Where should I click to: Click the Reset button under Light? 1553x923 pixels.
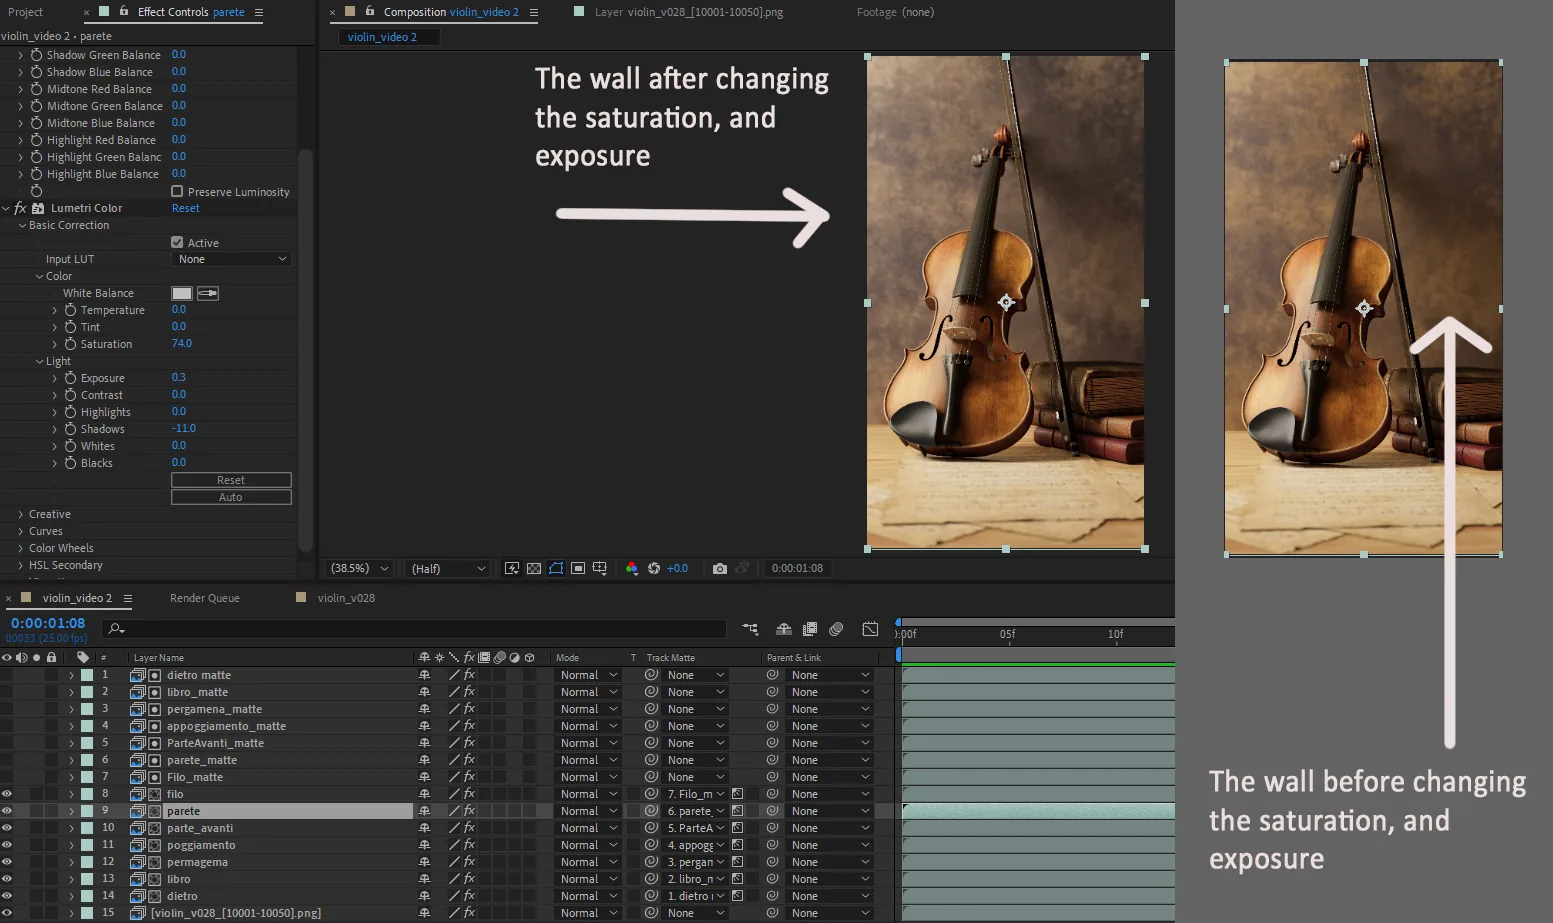[231, 480]
